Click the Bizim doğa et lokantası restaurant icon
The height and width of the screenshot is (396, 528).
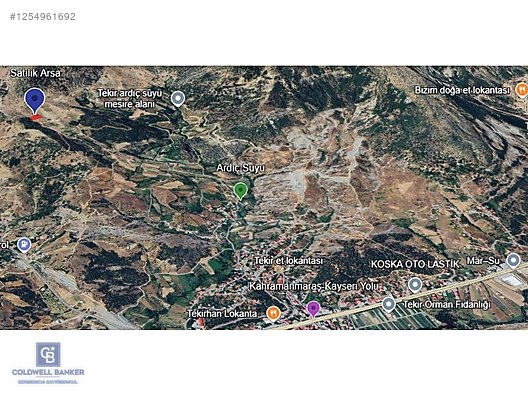pos(522,90)
